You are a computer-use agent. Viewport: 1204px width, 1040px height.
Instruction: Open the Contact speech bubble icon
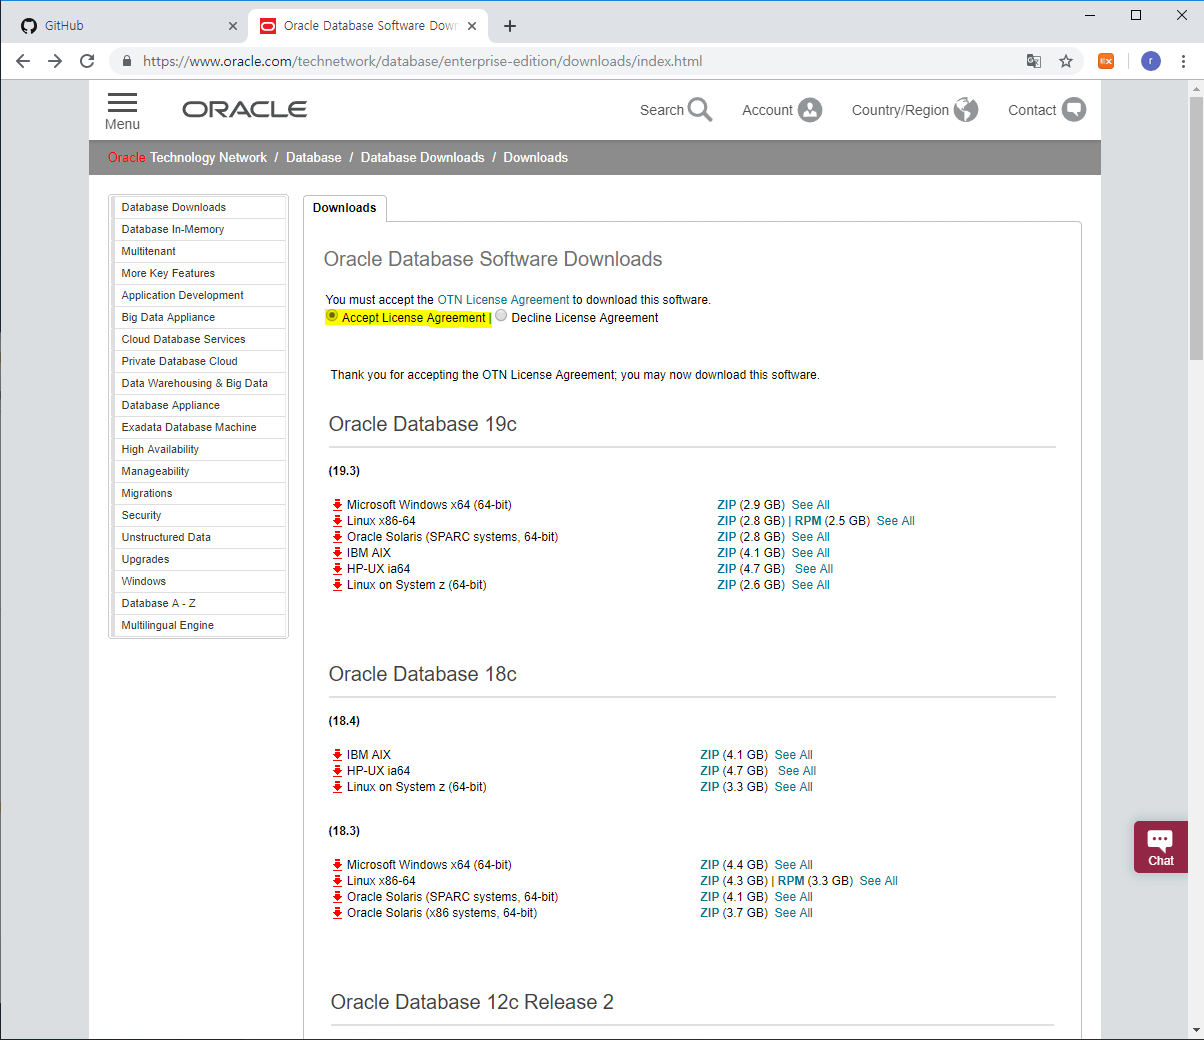[1074, 110]
